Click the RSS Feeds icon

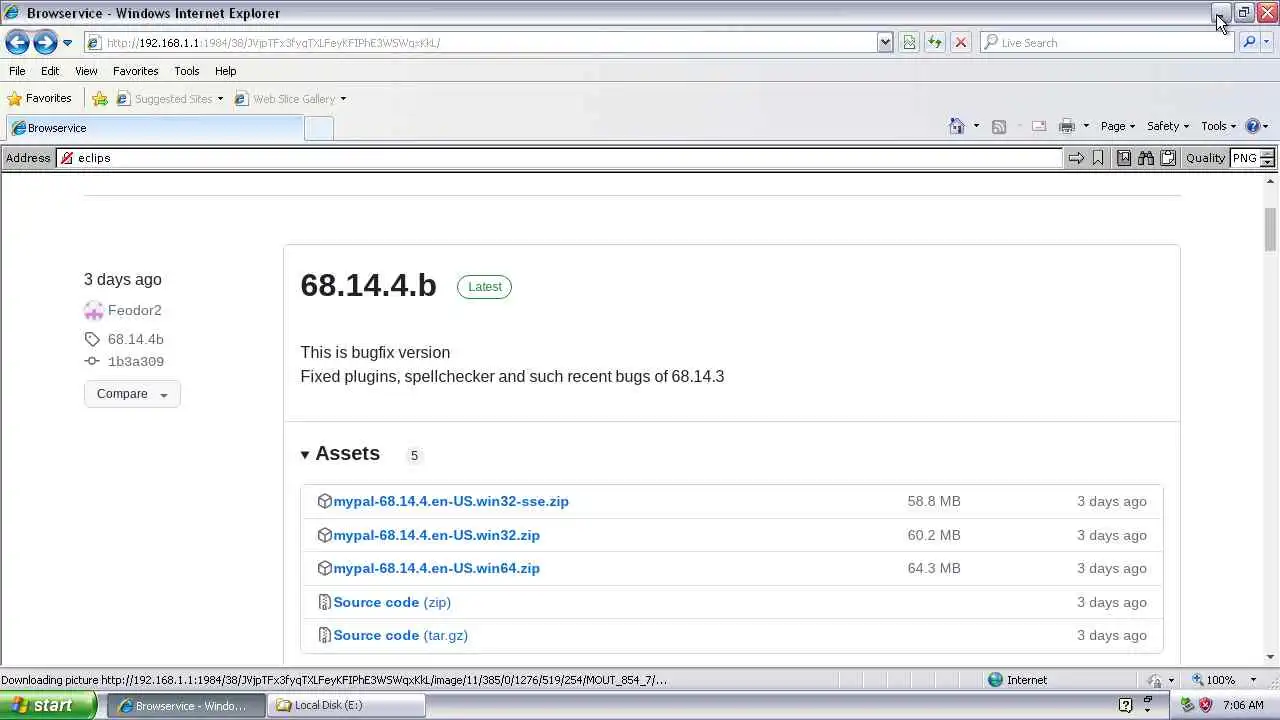coord(998,126)
